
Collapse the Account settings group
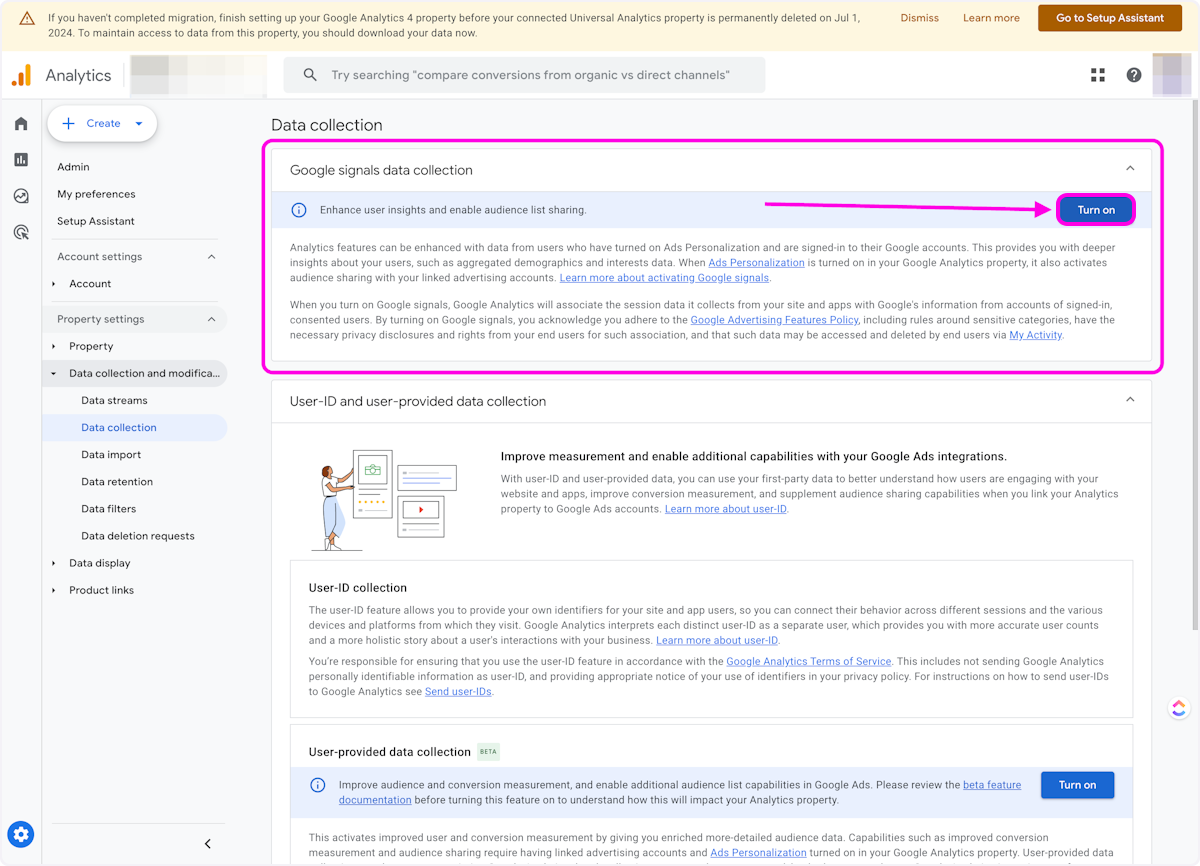pos(211,257)
